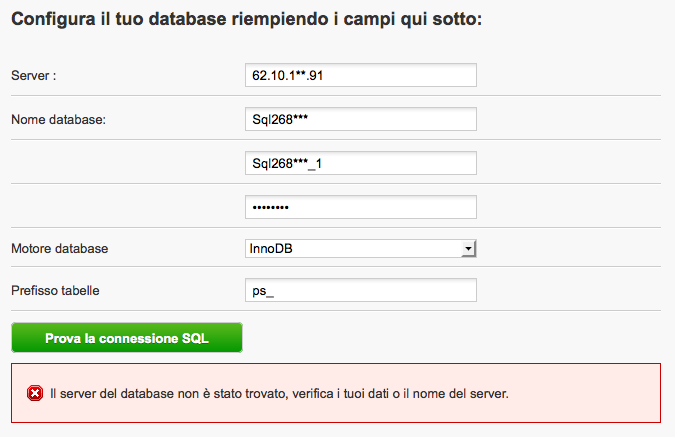Screen dimensions: 696x438
Task: Click the InnoDB dropdown arrow button
Action: (x=467, y=249)
